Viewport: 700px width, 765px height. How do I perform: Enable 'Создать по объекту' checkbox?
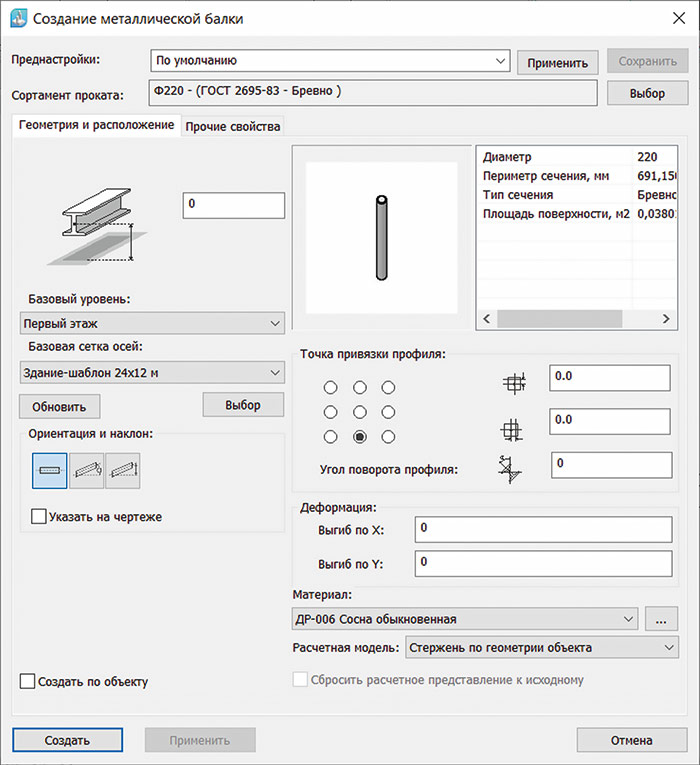27,681
